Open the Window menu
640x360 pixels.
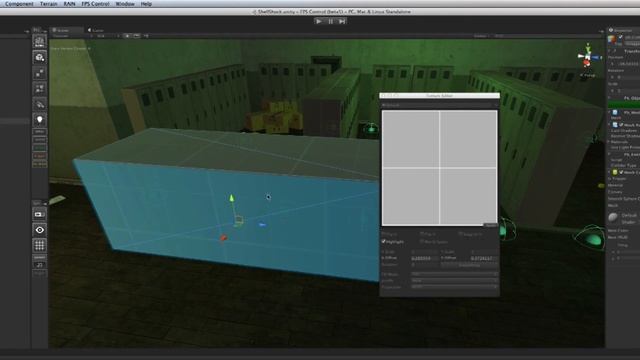coord(125,4)
